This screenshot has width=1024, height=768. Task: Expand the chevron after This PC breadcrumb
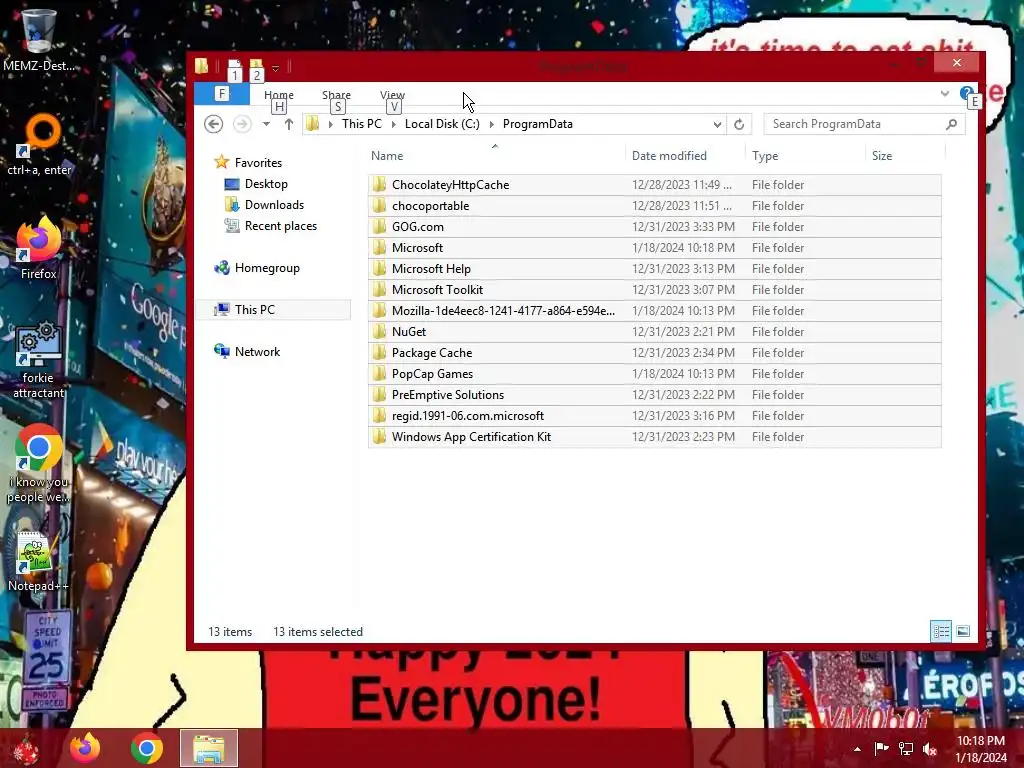393,124
